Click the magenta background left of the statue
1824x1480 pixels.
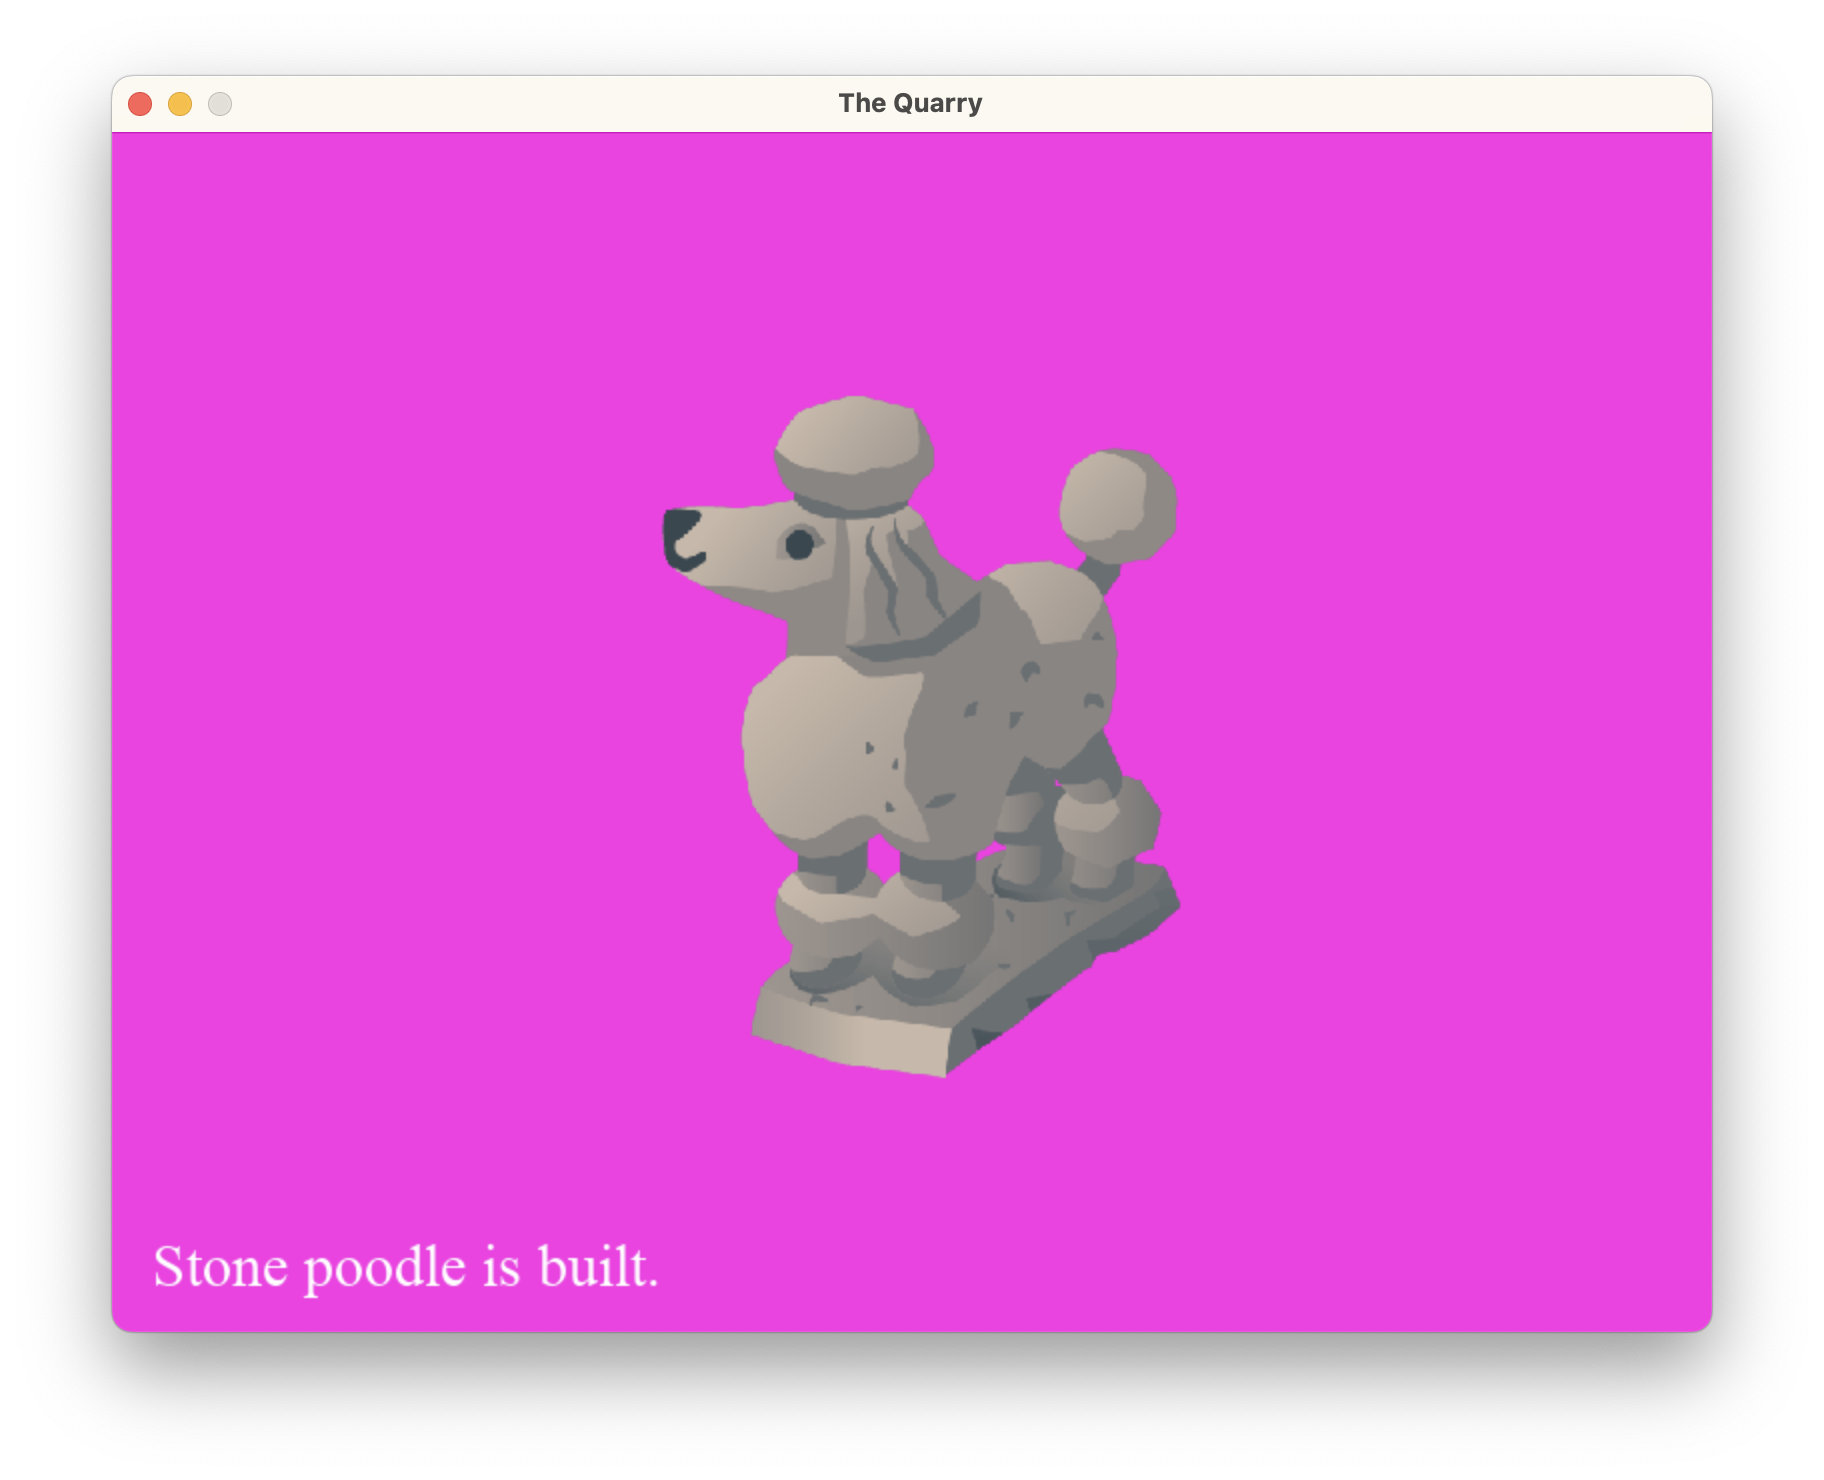point(400,700)
